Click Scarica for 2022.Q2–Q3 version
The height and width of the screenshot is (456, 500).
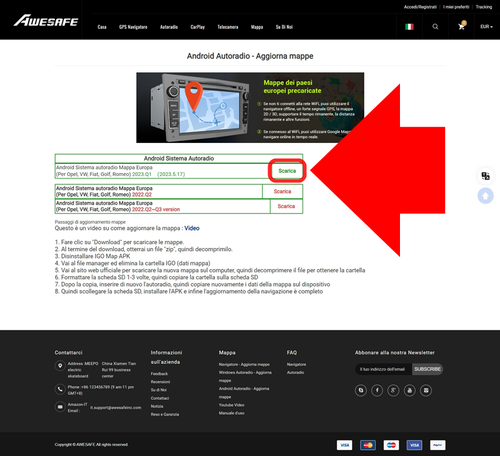(286, 206)
